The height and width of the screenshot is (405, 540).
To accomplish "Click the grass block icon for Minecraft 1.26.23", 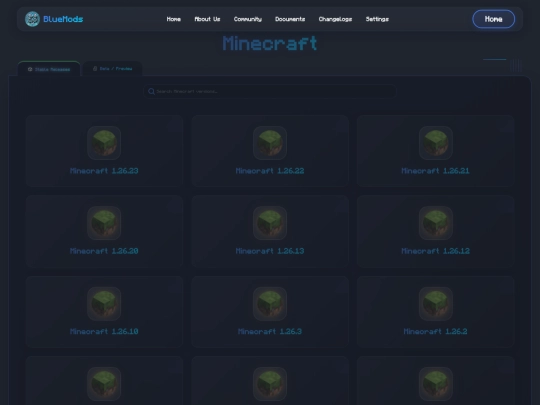I will pyautogui.click(x=104, y=143).
